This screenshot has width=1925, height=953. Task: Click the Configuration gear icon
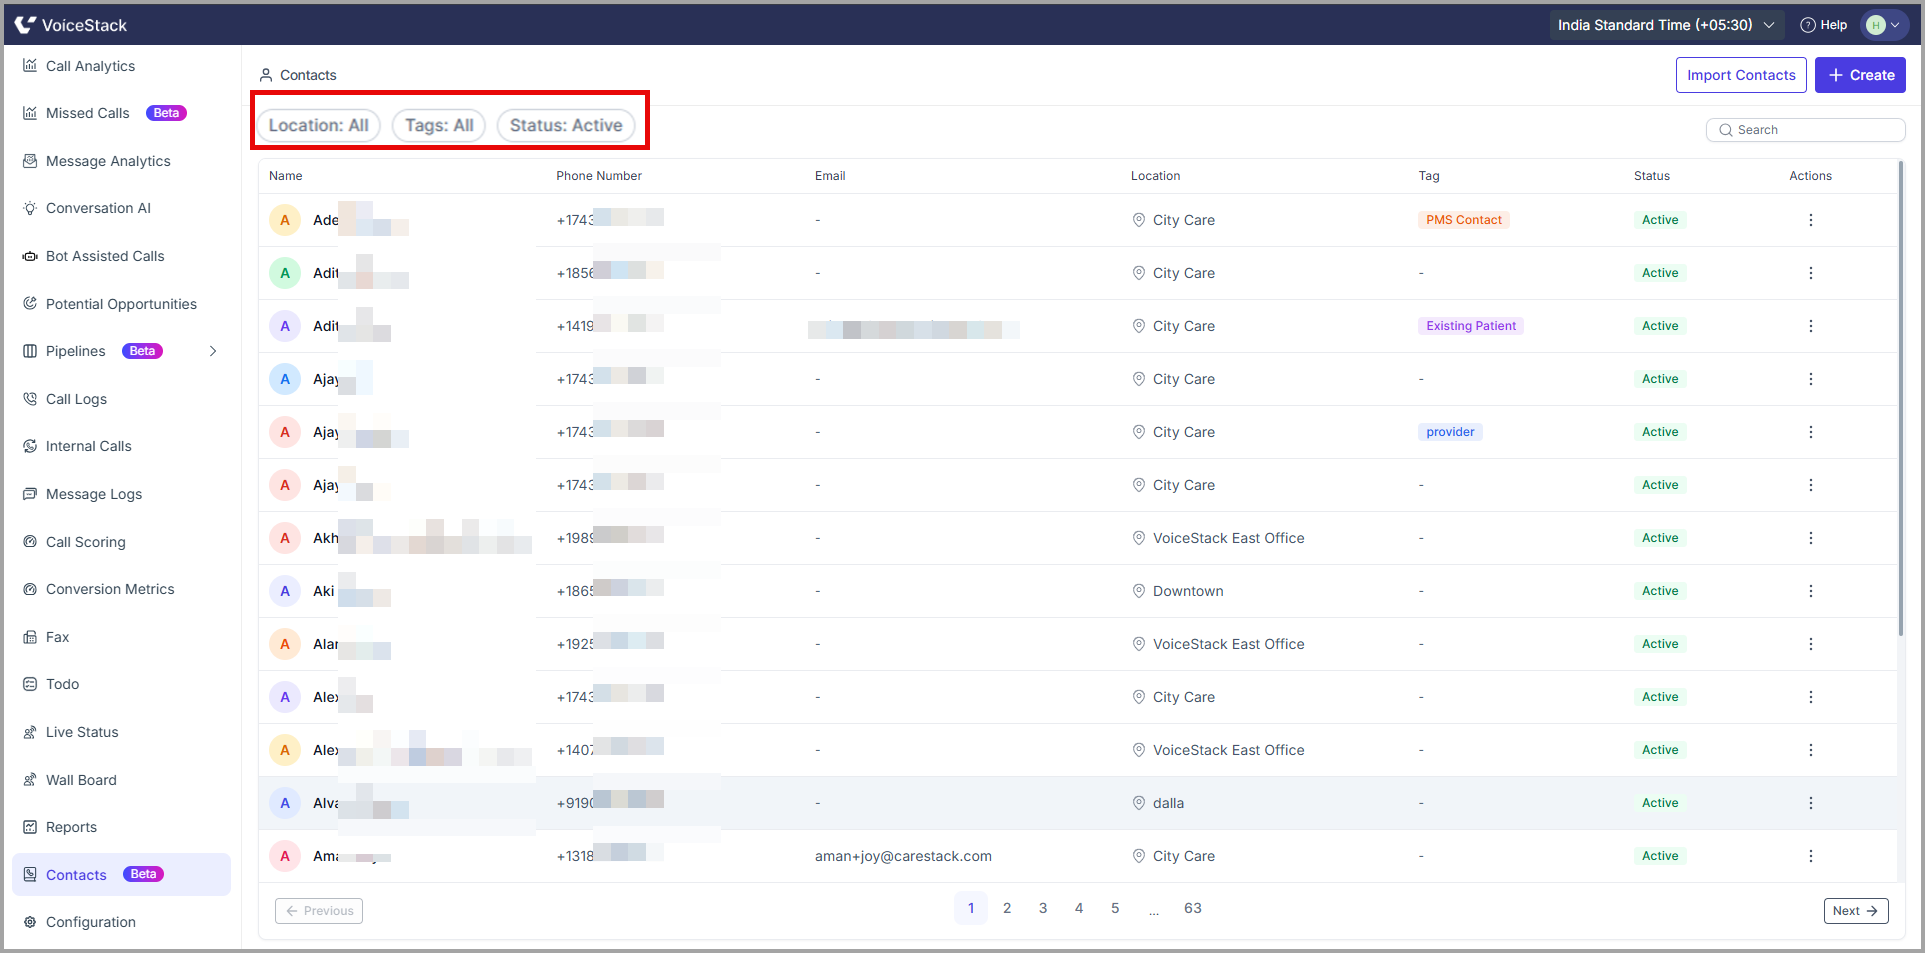click(x=30, y=922)
